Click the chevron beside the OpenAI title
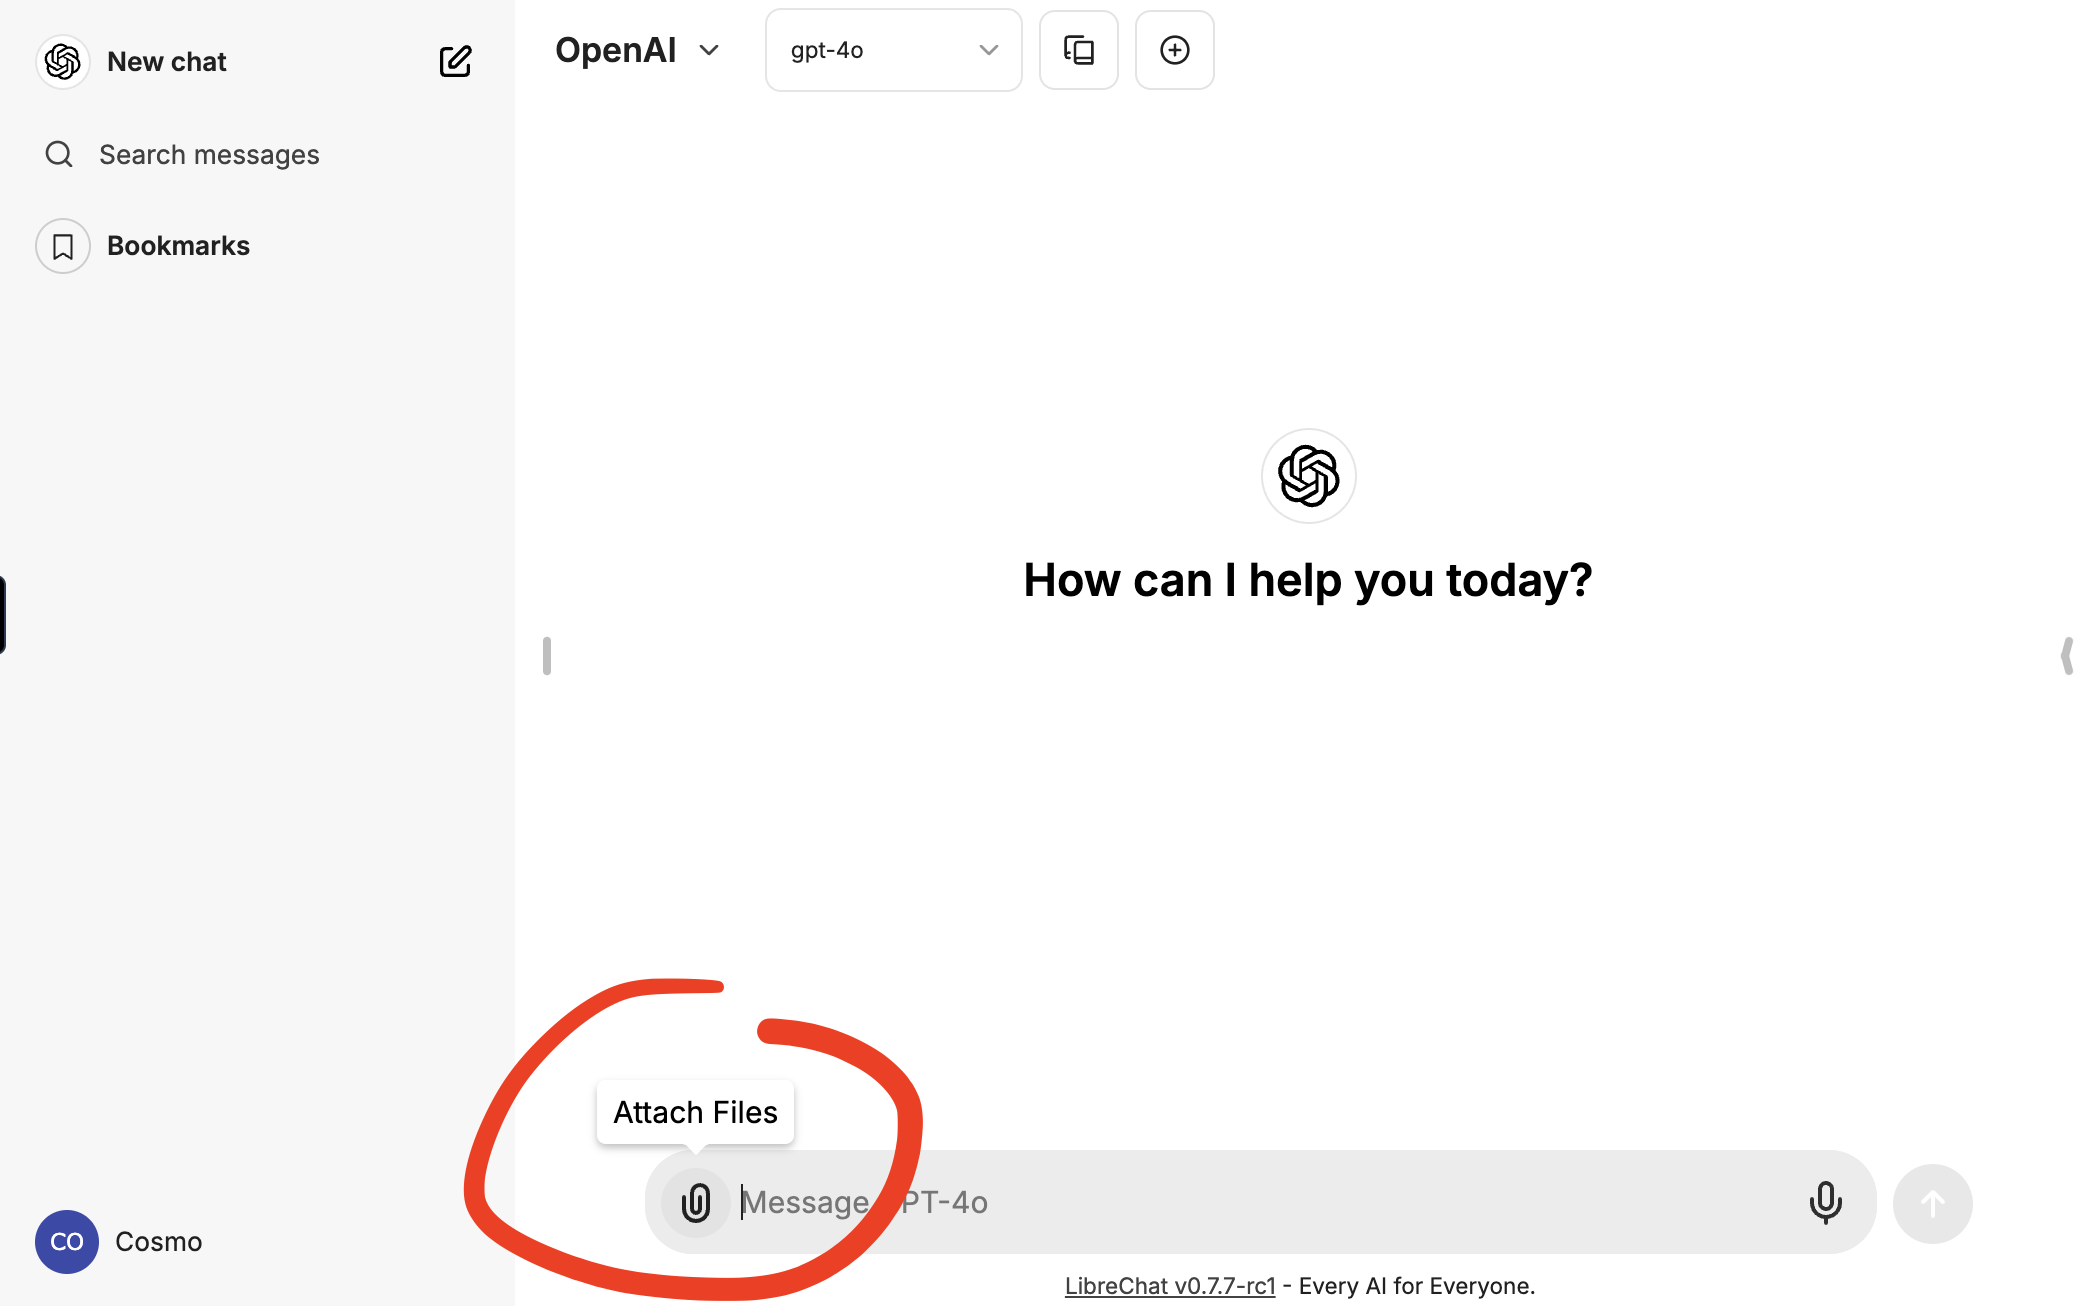This screenshot has height=1306, width=2098. (709, 50)
